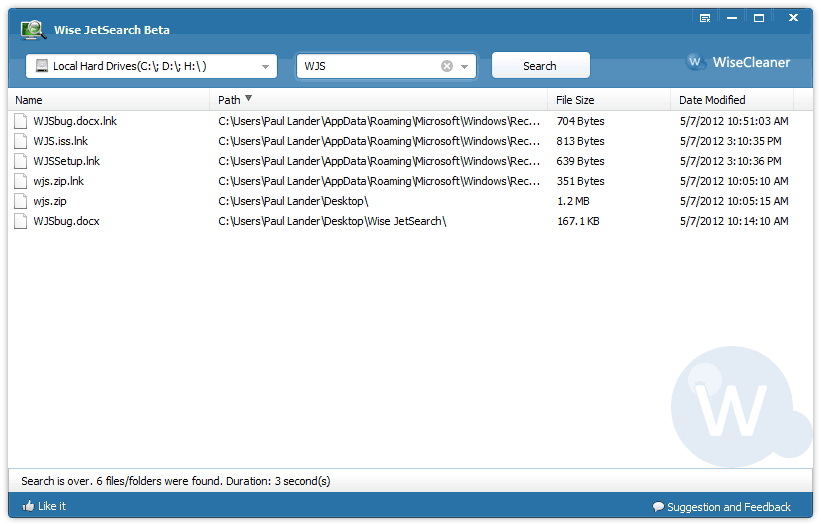The height and width of the screenshot is (526, 821).
Task: Maximize the Wise JetSearch window
Action: (759, 18)
